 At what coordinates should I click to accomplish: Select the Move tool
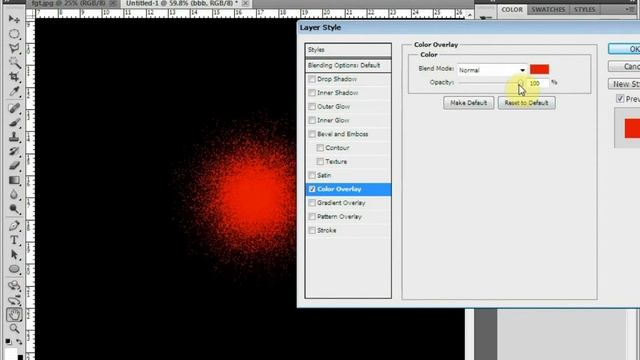[14, 19]
